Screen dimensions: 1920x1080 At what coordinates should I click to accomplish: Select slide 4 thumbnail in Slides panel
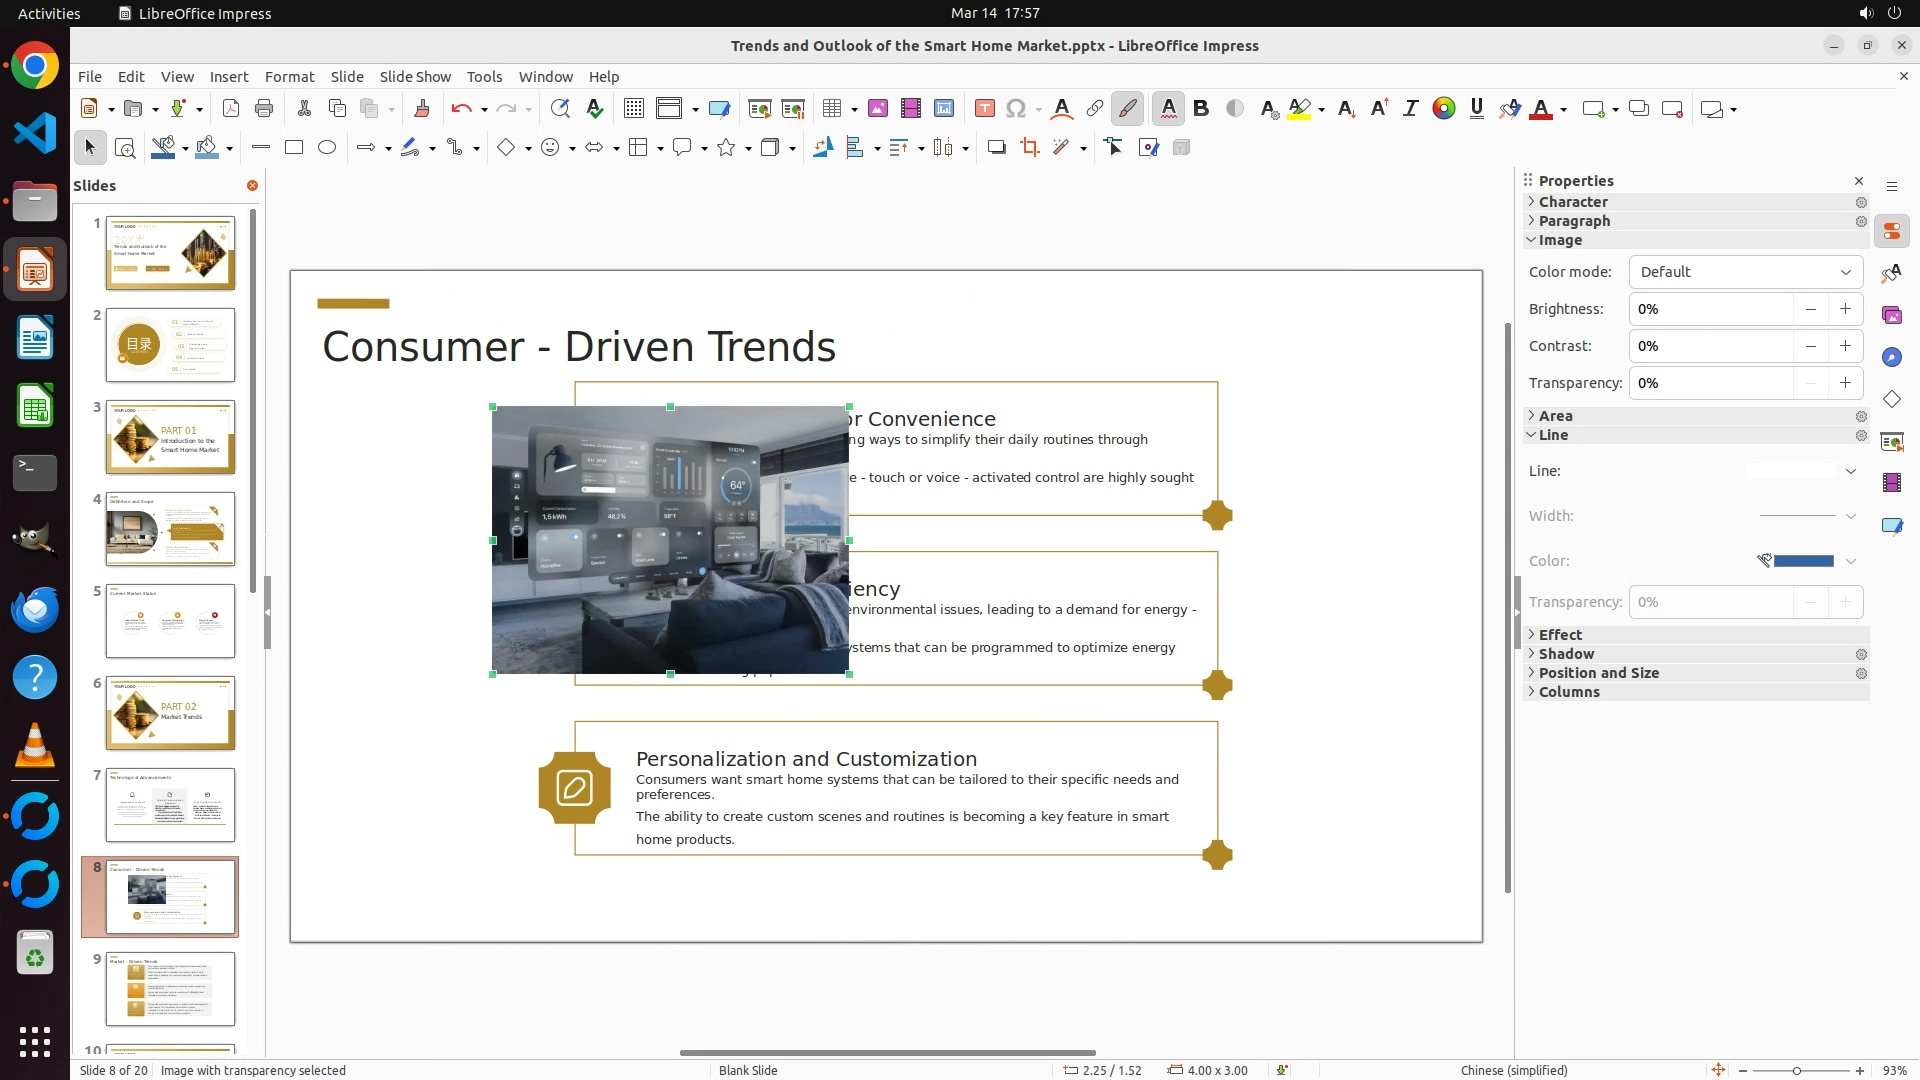tap(170, 529)
